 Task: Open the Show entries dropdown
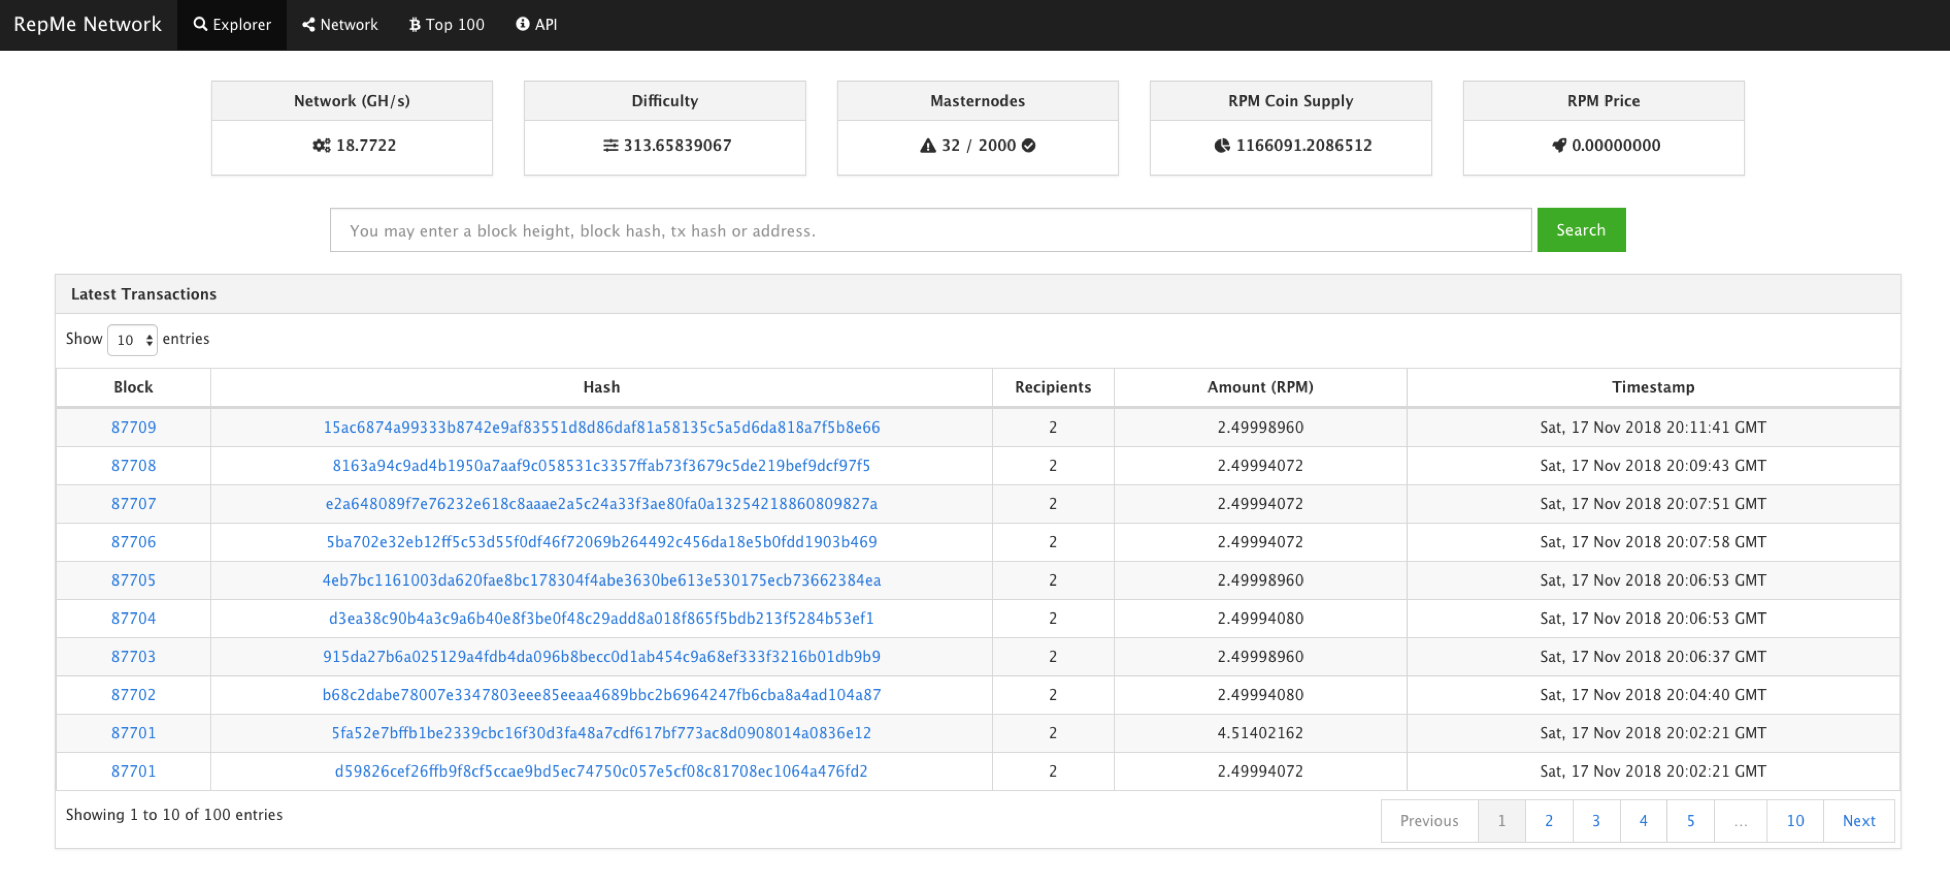(132, 340)
